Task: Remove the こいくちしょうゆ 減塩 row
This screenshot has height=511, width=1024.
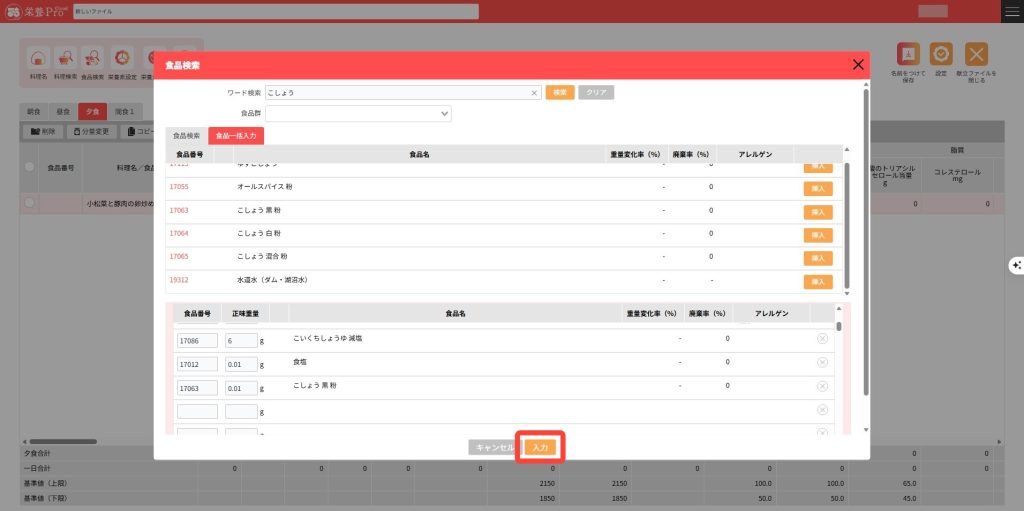Action: coord(822,339)
